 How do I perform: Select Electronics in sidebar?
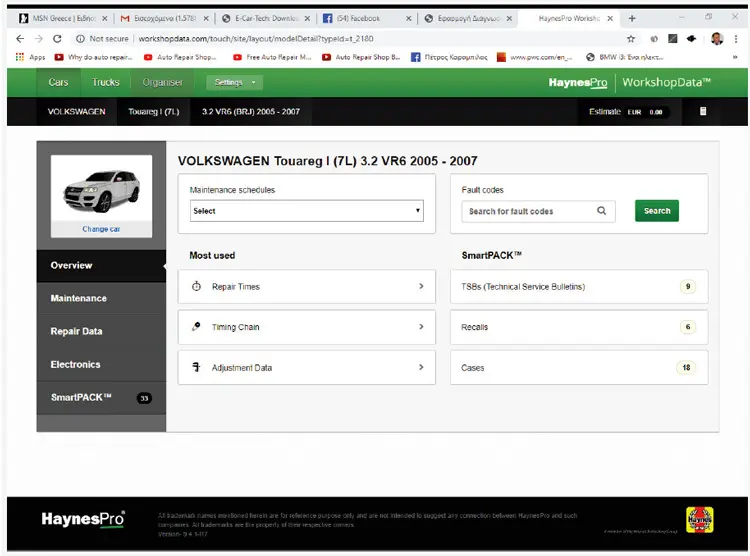pyautogui.click(x=101, y=364)
